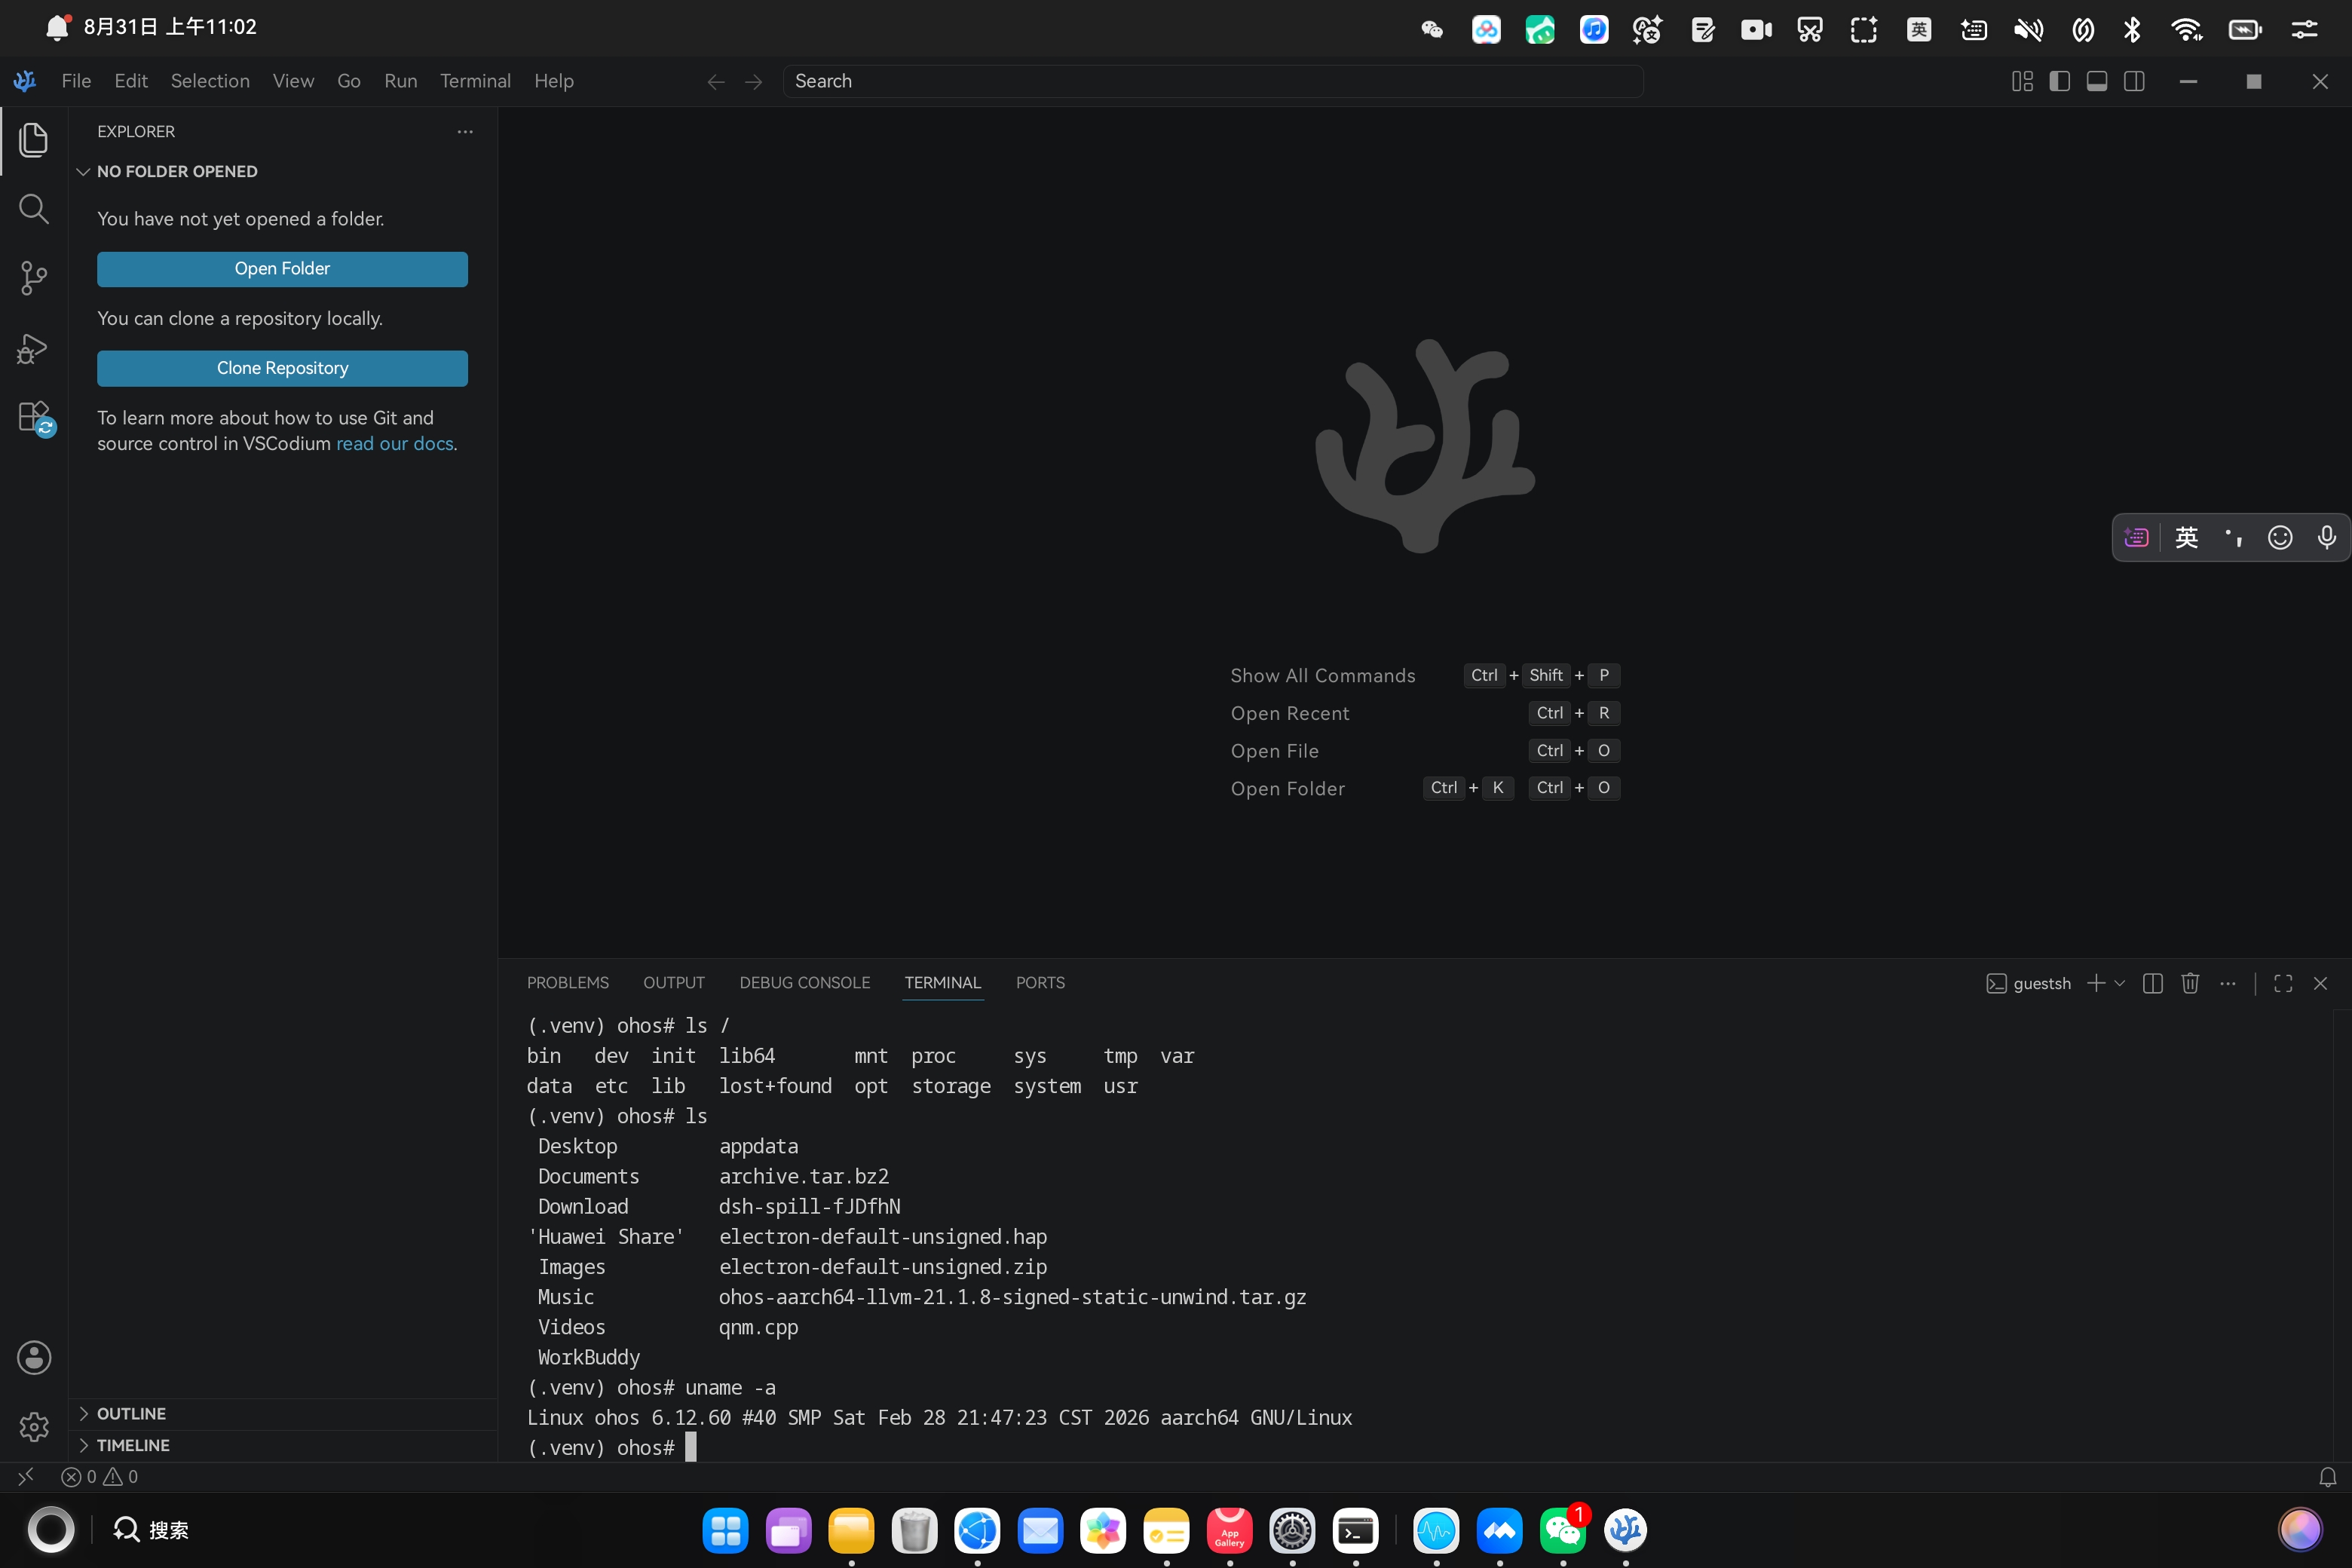Screen dimensions: 2352x1568
Task: Go back with the navigation arrow
Action: click(716, 82)
